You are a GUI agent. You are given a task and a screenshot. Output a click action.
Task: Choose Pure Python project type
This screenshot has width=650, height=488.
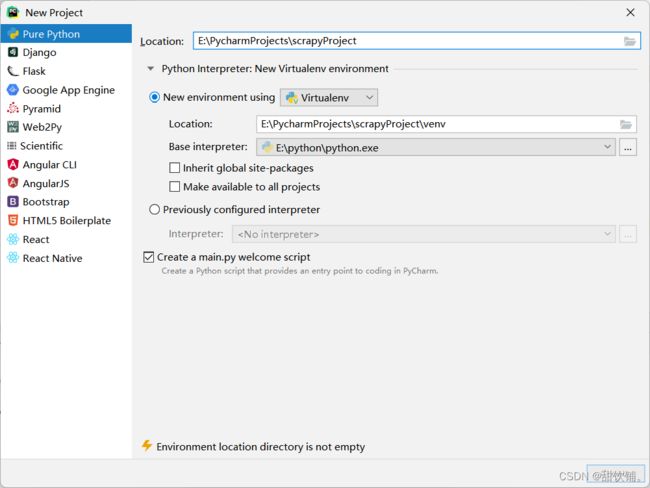point(66,34)
